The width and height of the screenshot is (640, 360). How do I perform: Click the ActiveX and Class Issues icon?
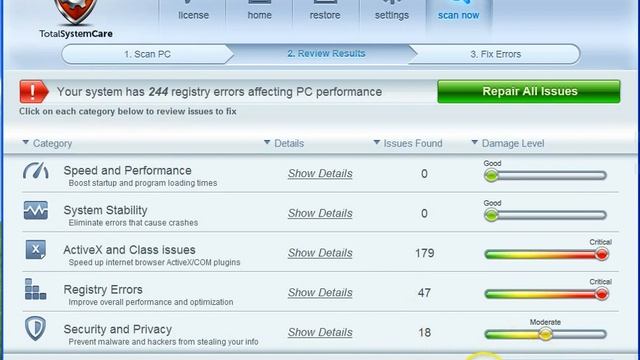pos(36,250)
